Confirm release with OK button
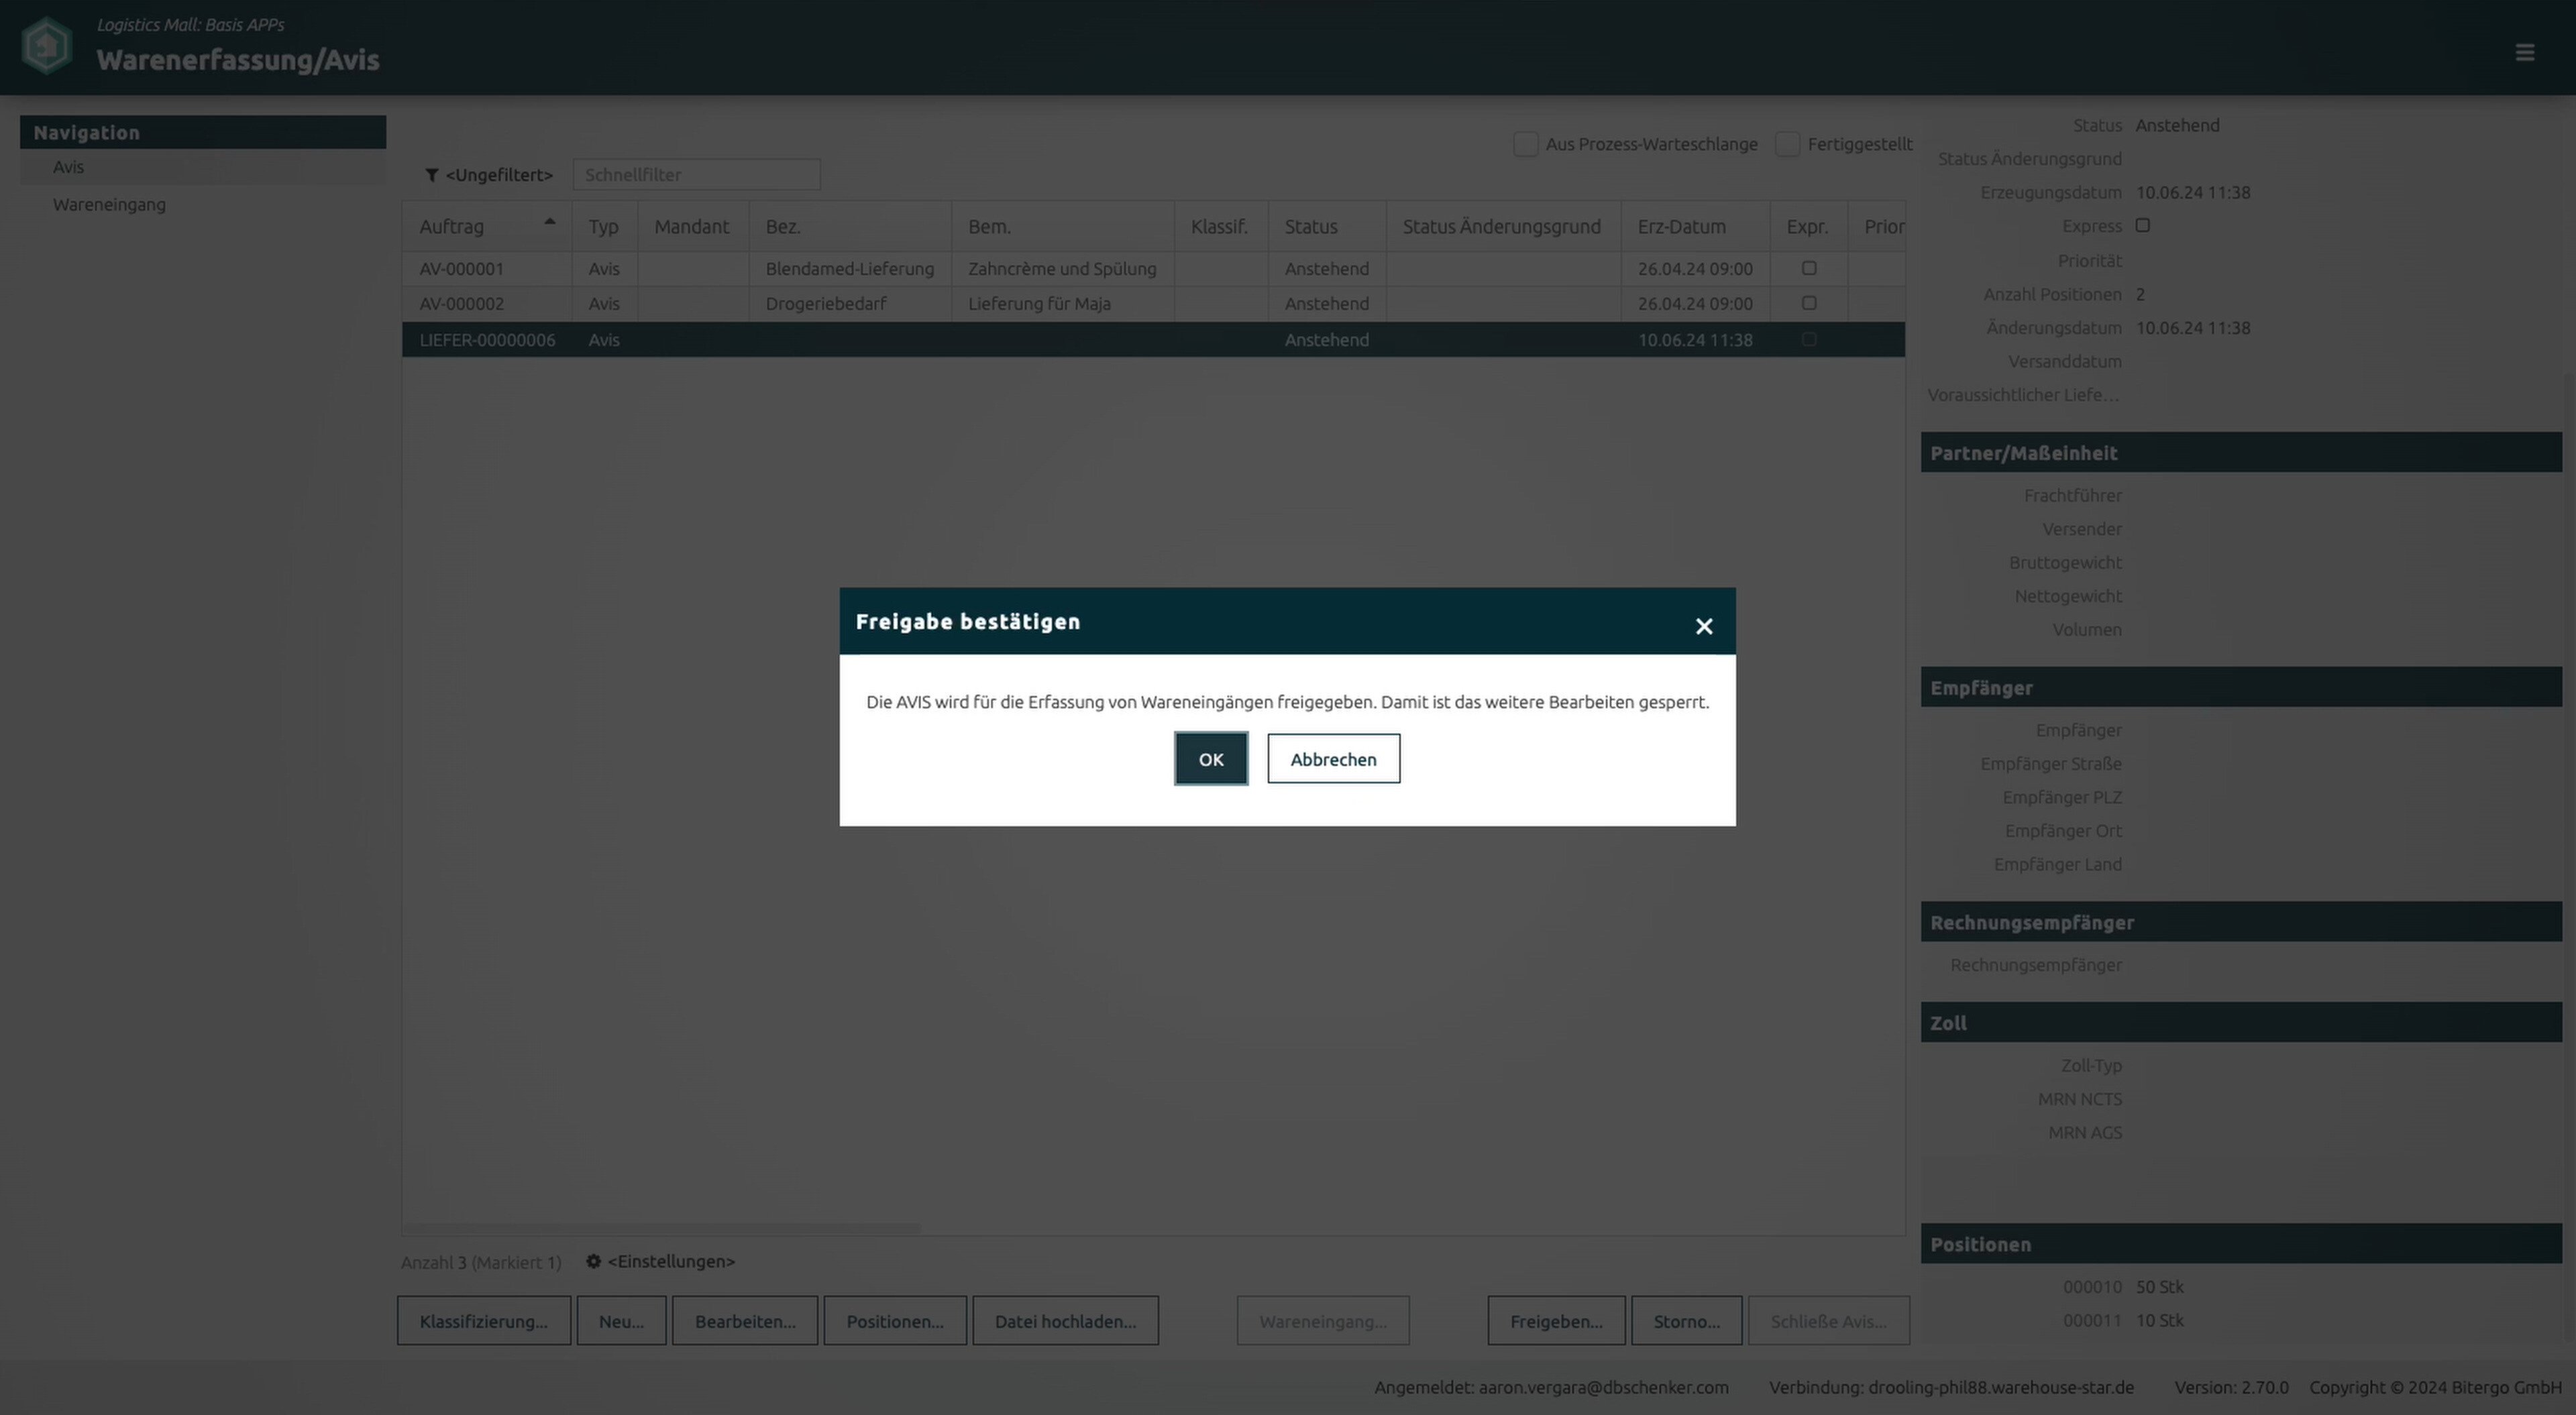The image size is (2576, 1415). (x=1211, y=759)
